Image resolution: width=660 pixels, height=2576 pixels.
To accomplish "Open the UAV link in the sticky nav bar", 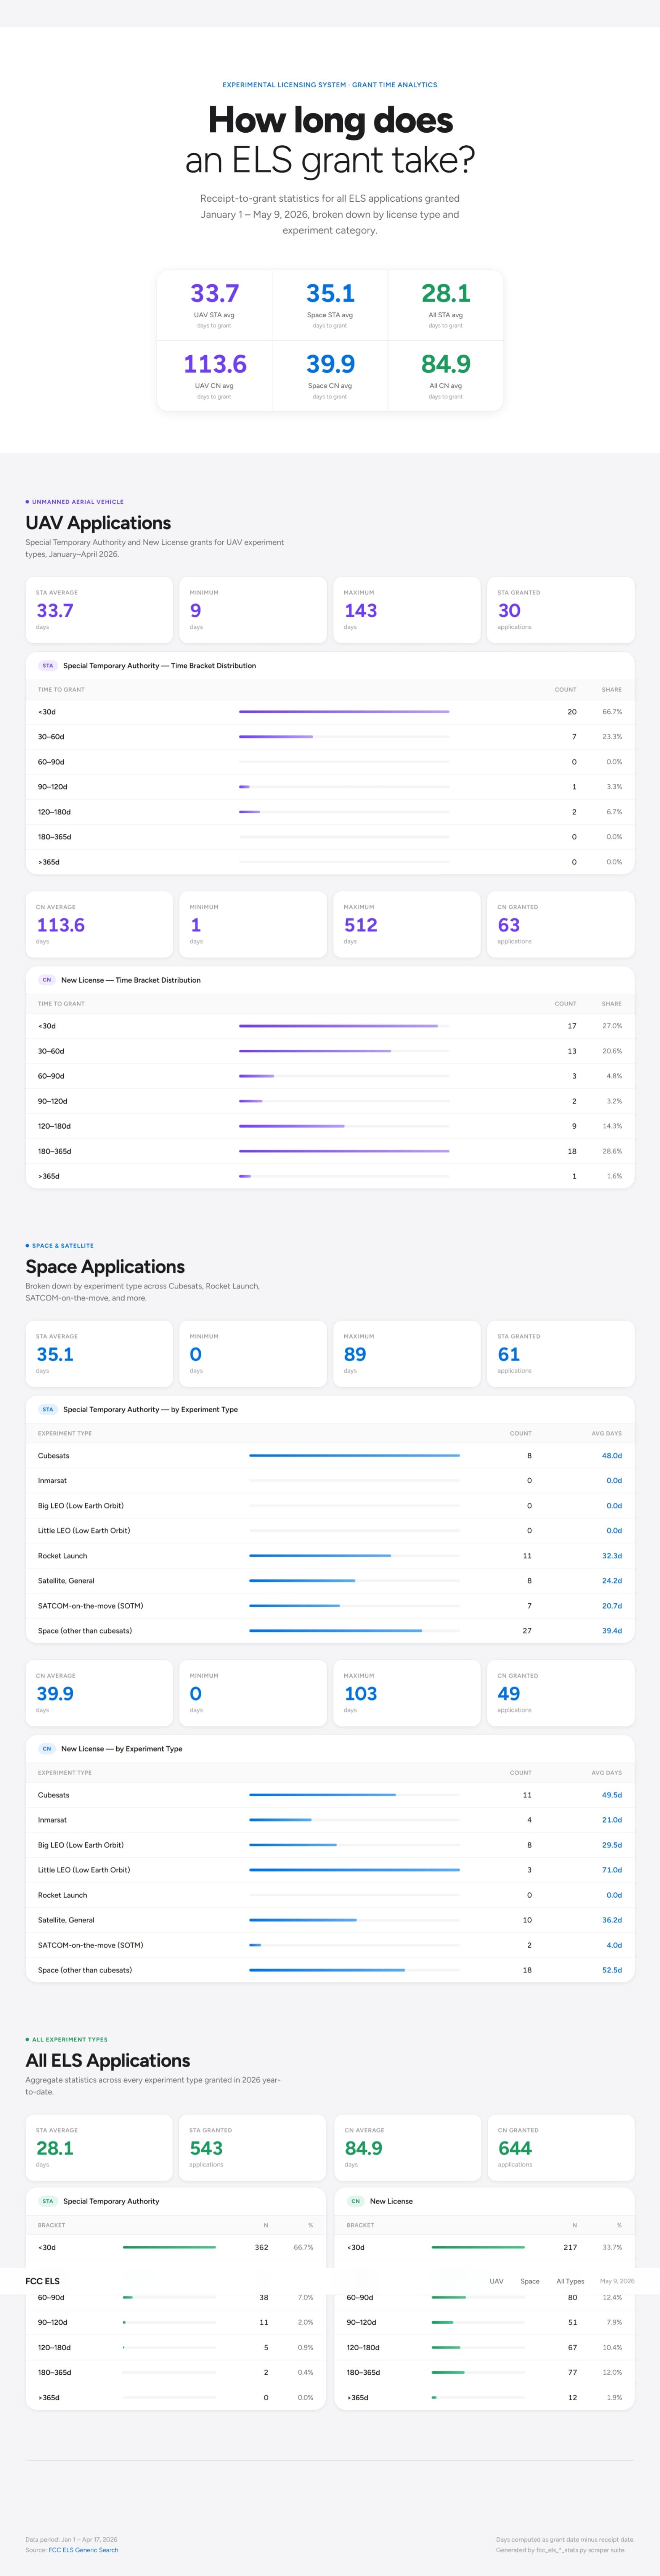I will pyautogui.click(x=496, y=2281).
